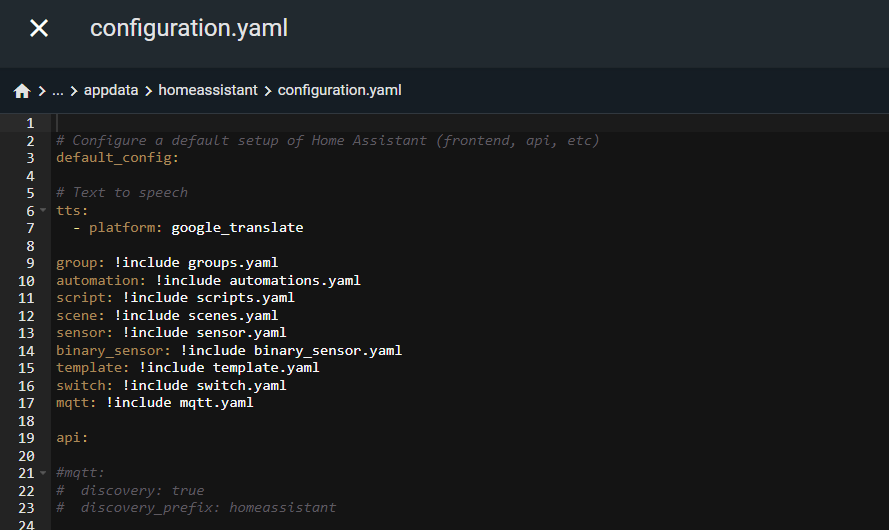Click the chevron before appdata
Viewport: 889px width, 530px height.
click(74, 91)
